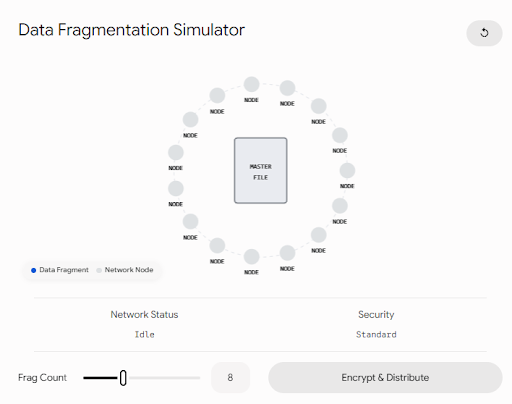Click the blue Data Fragment legend dot
The height and width of the screenshot is (404, 512).
point(33,270)
